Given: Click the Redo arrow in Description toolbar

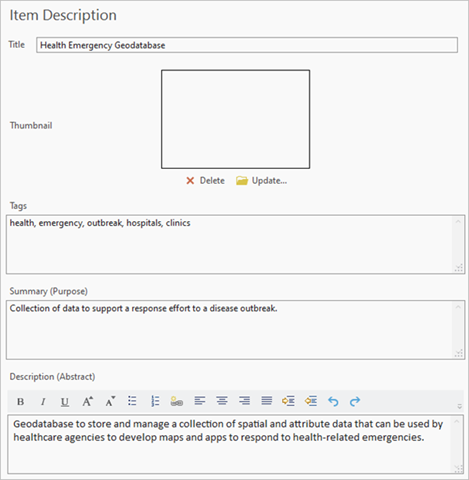Looking at the screenshot, I should pos(355,401).
